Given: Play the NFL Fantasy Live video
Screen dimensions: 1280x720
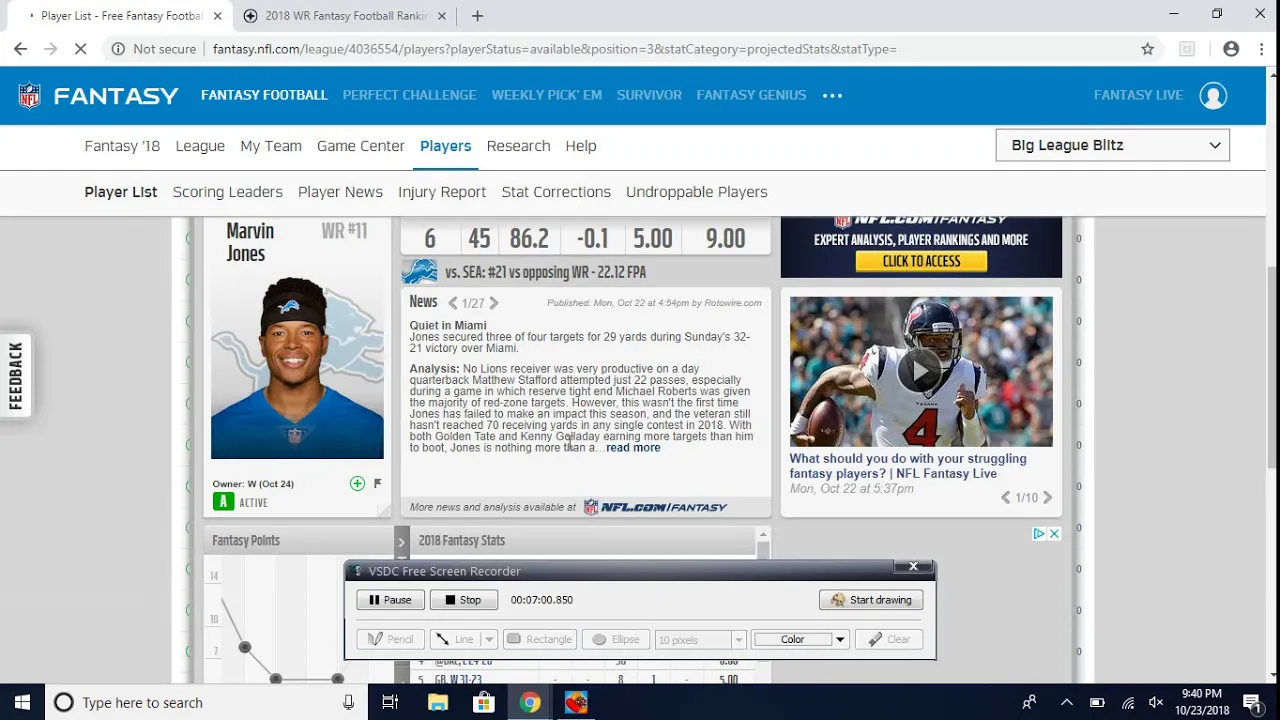Looking at the screenshot, I should 920,372.
